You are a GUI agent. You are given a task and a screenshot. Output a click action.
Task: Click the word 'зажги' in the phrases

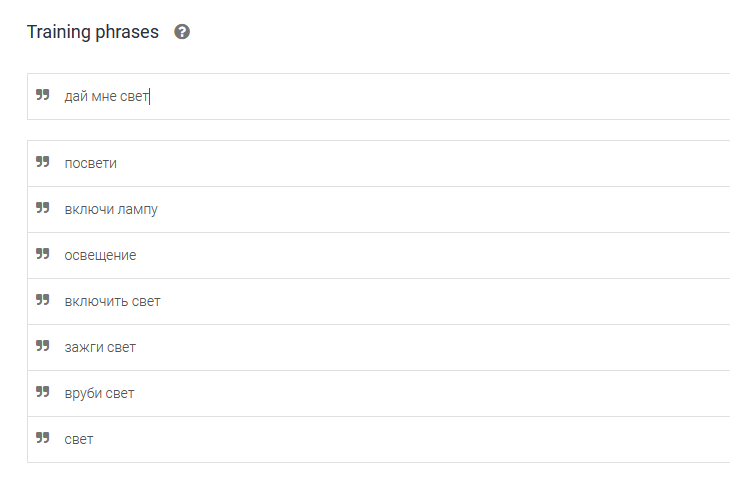pyautogui.click(x=83, y=347)
